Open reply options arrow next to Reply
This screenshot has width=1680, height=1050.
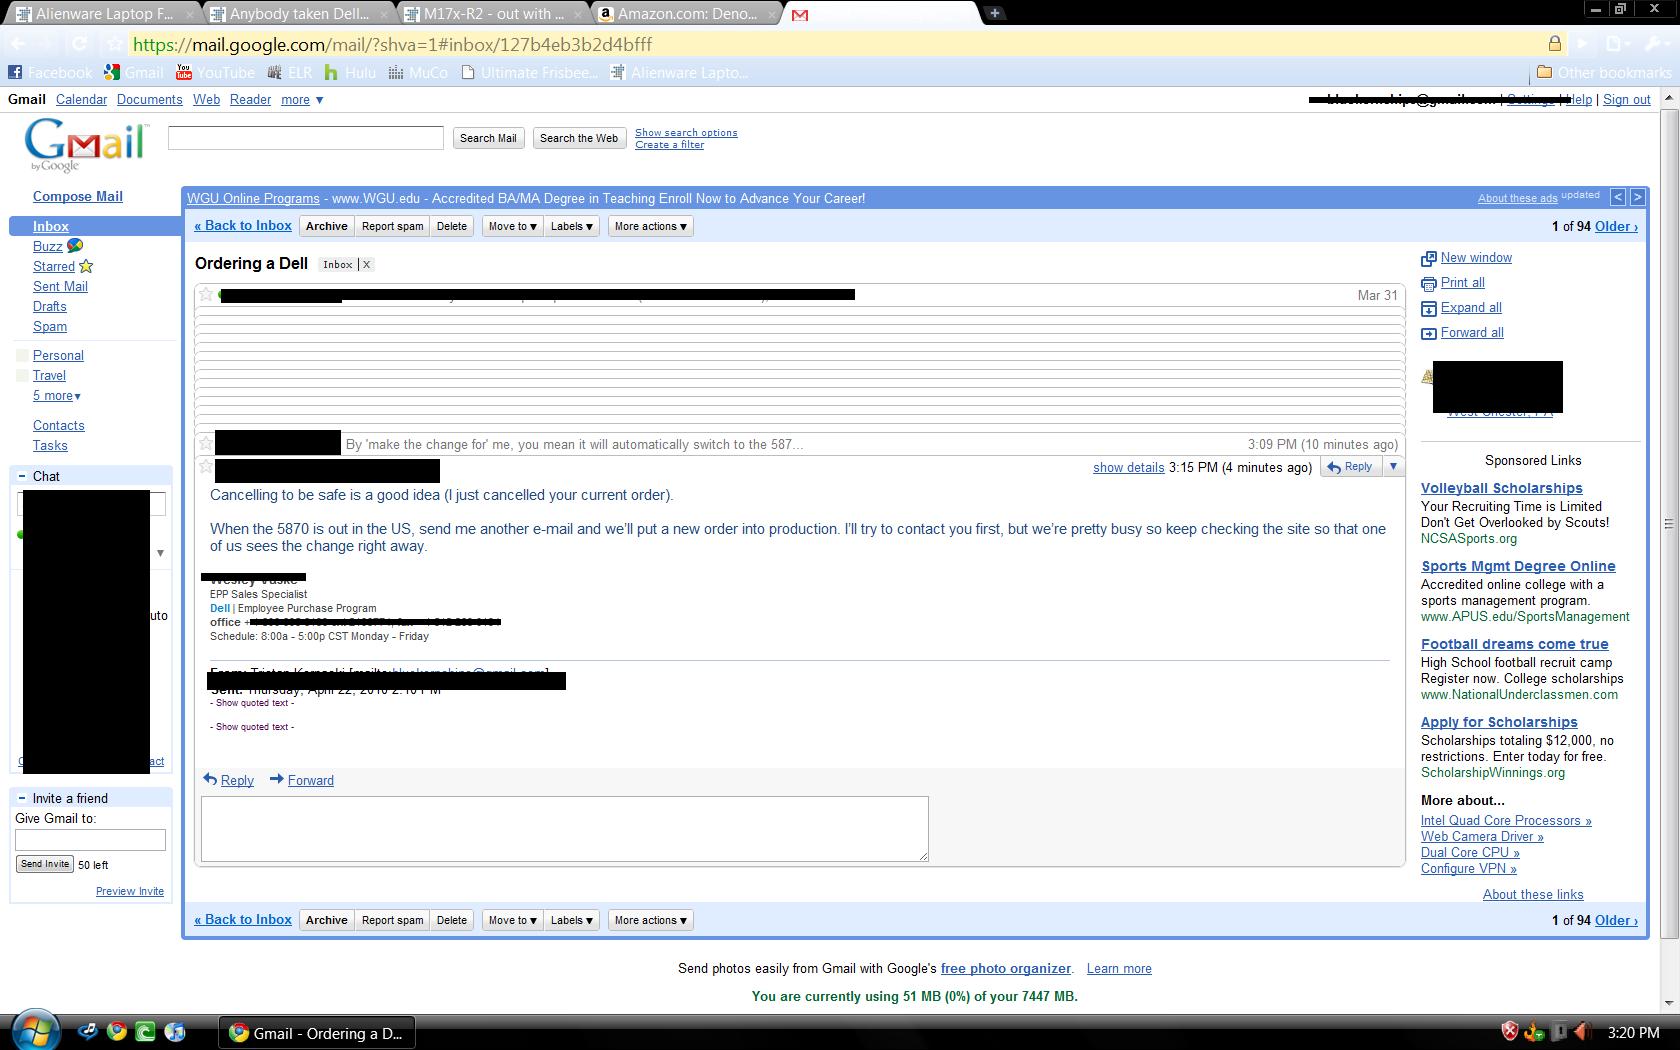[1393, 467]
